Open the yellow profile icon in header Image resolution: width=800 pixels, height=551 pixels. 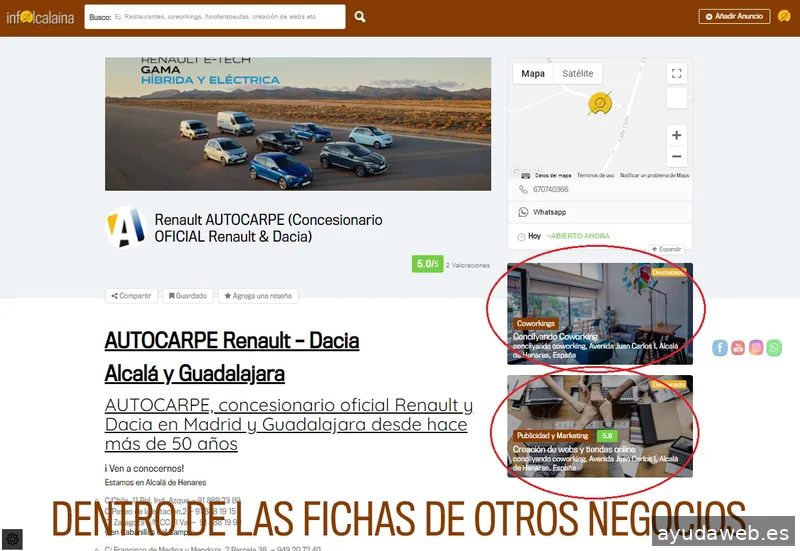click(784, 16)
